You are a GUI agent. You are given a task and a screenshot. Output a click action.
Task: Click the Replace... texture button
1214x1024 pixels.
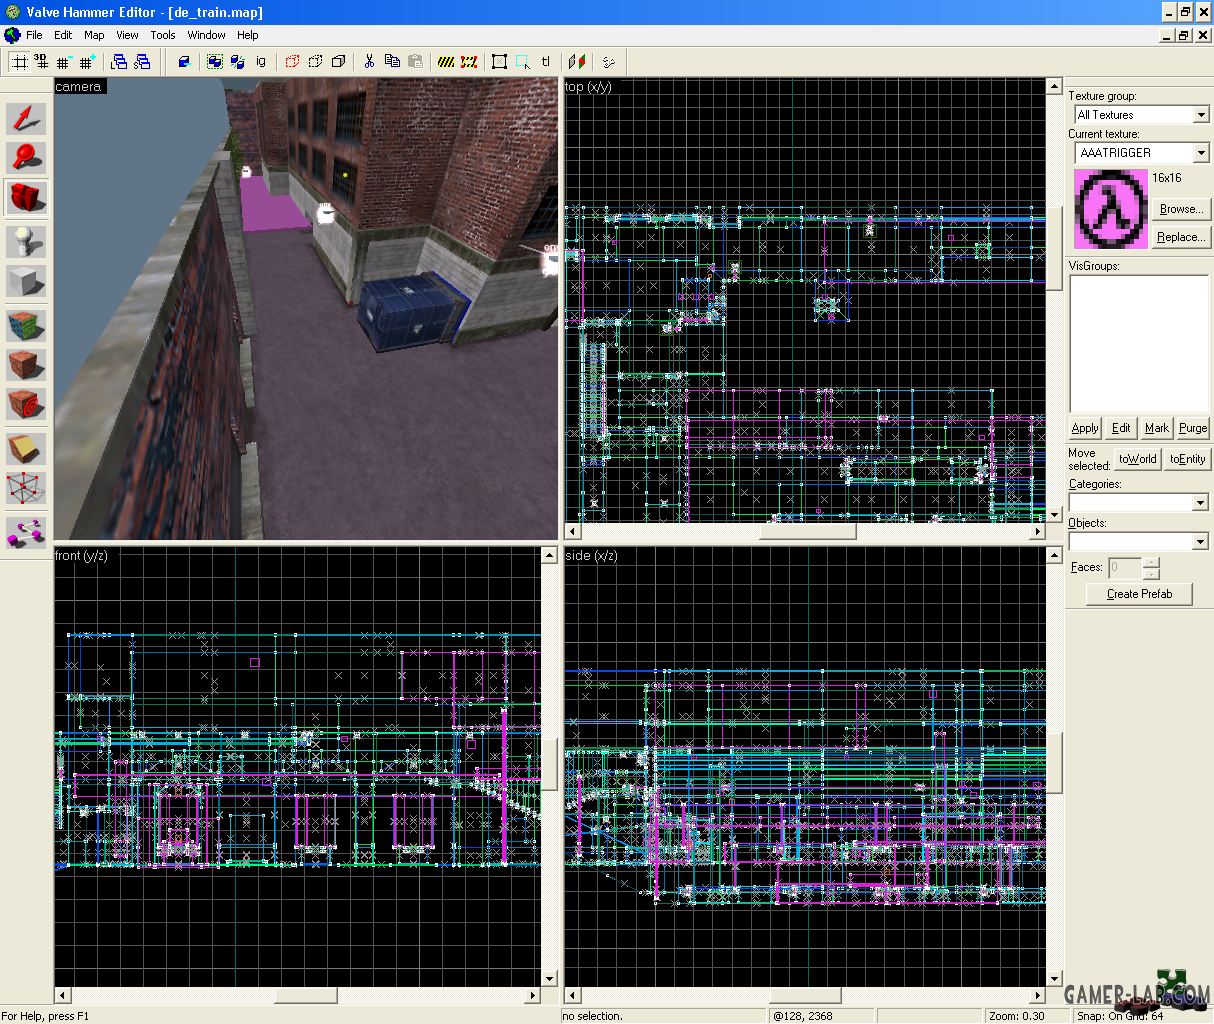1181,237
